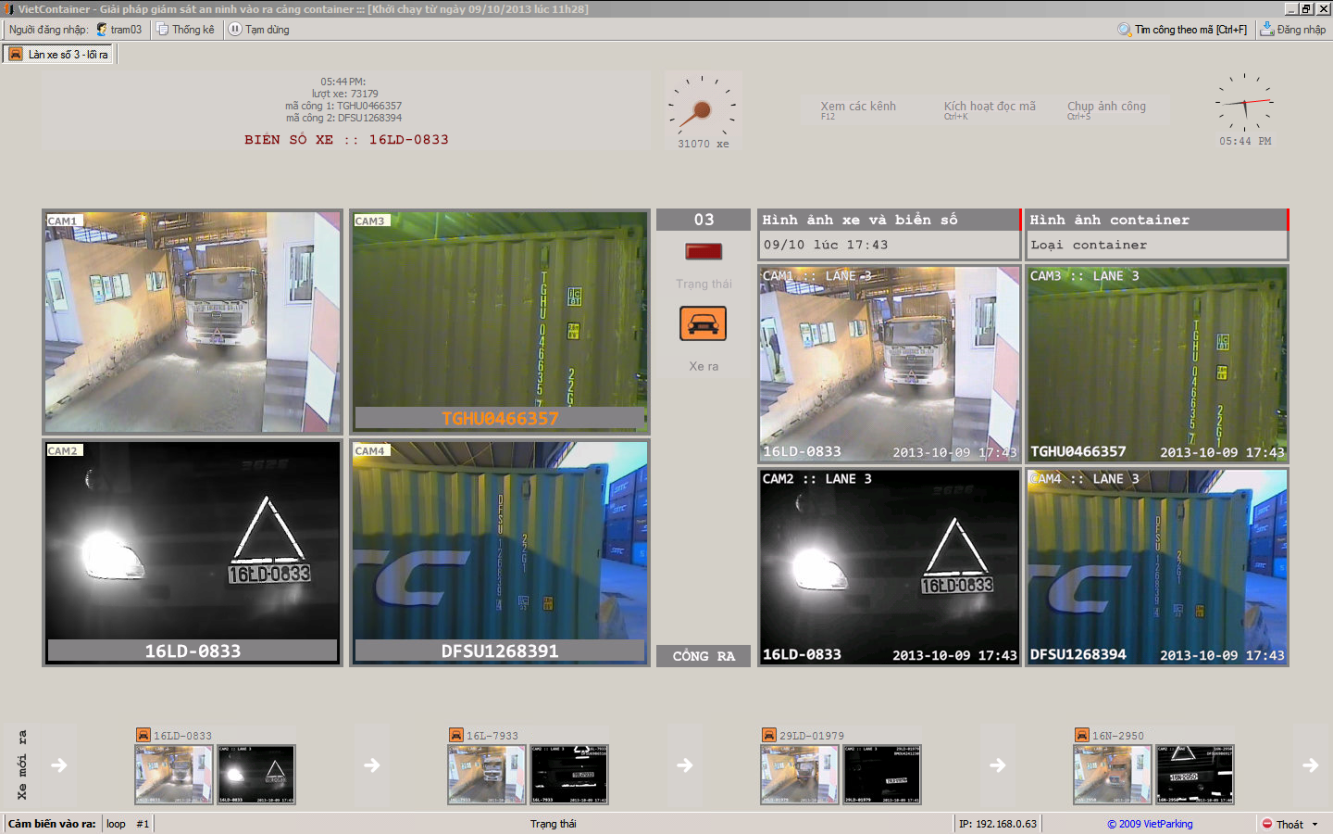Viewport: 1333px width, 834px height.
Task: Open the Thoát exit dropdown arrow
Action: [1315, 824]
